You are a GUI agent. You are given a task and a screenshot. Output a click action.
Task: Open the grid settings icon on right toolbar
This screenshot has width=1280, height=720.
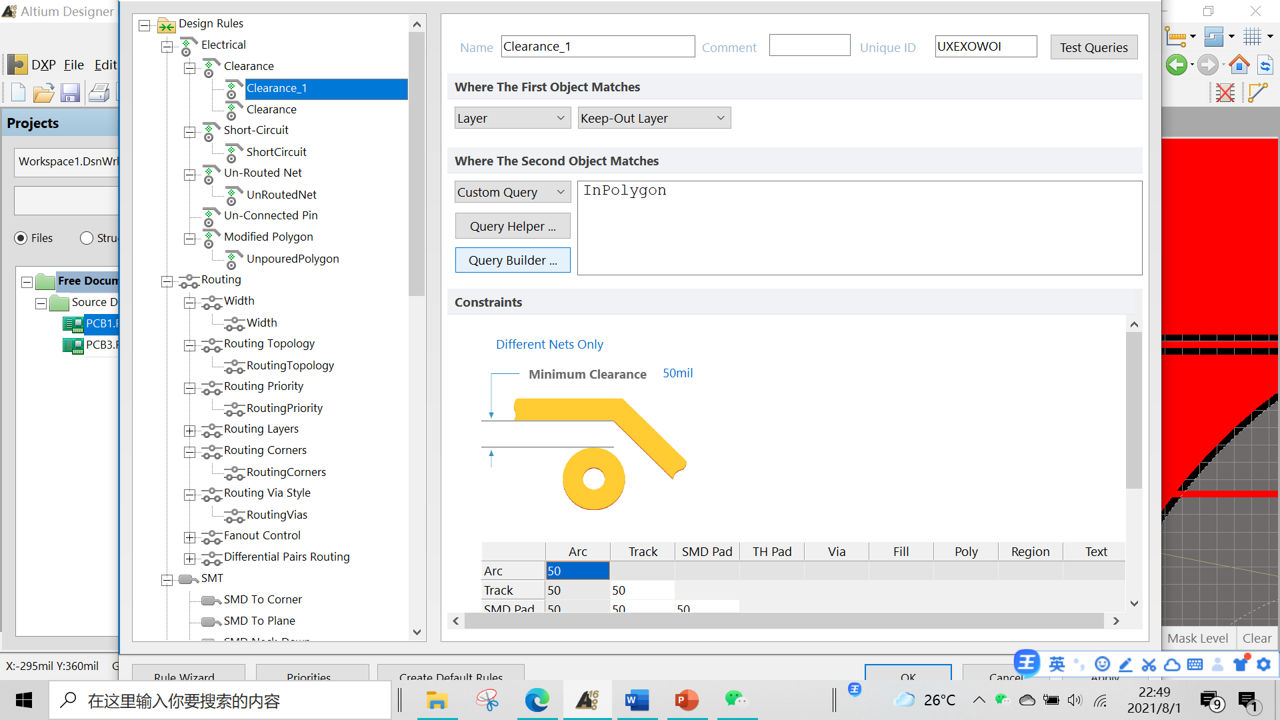(1254, 36)
